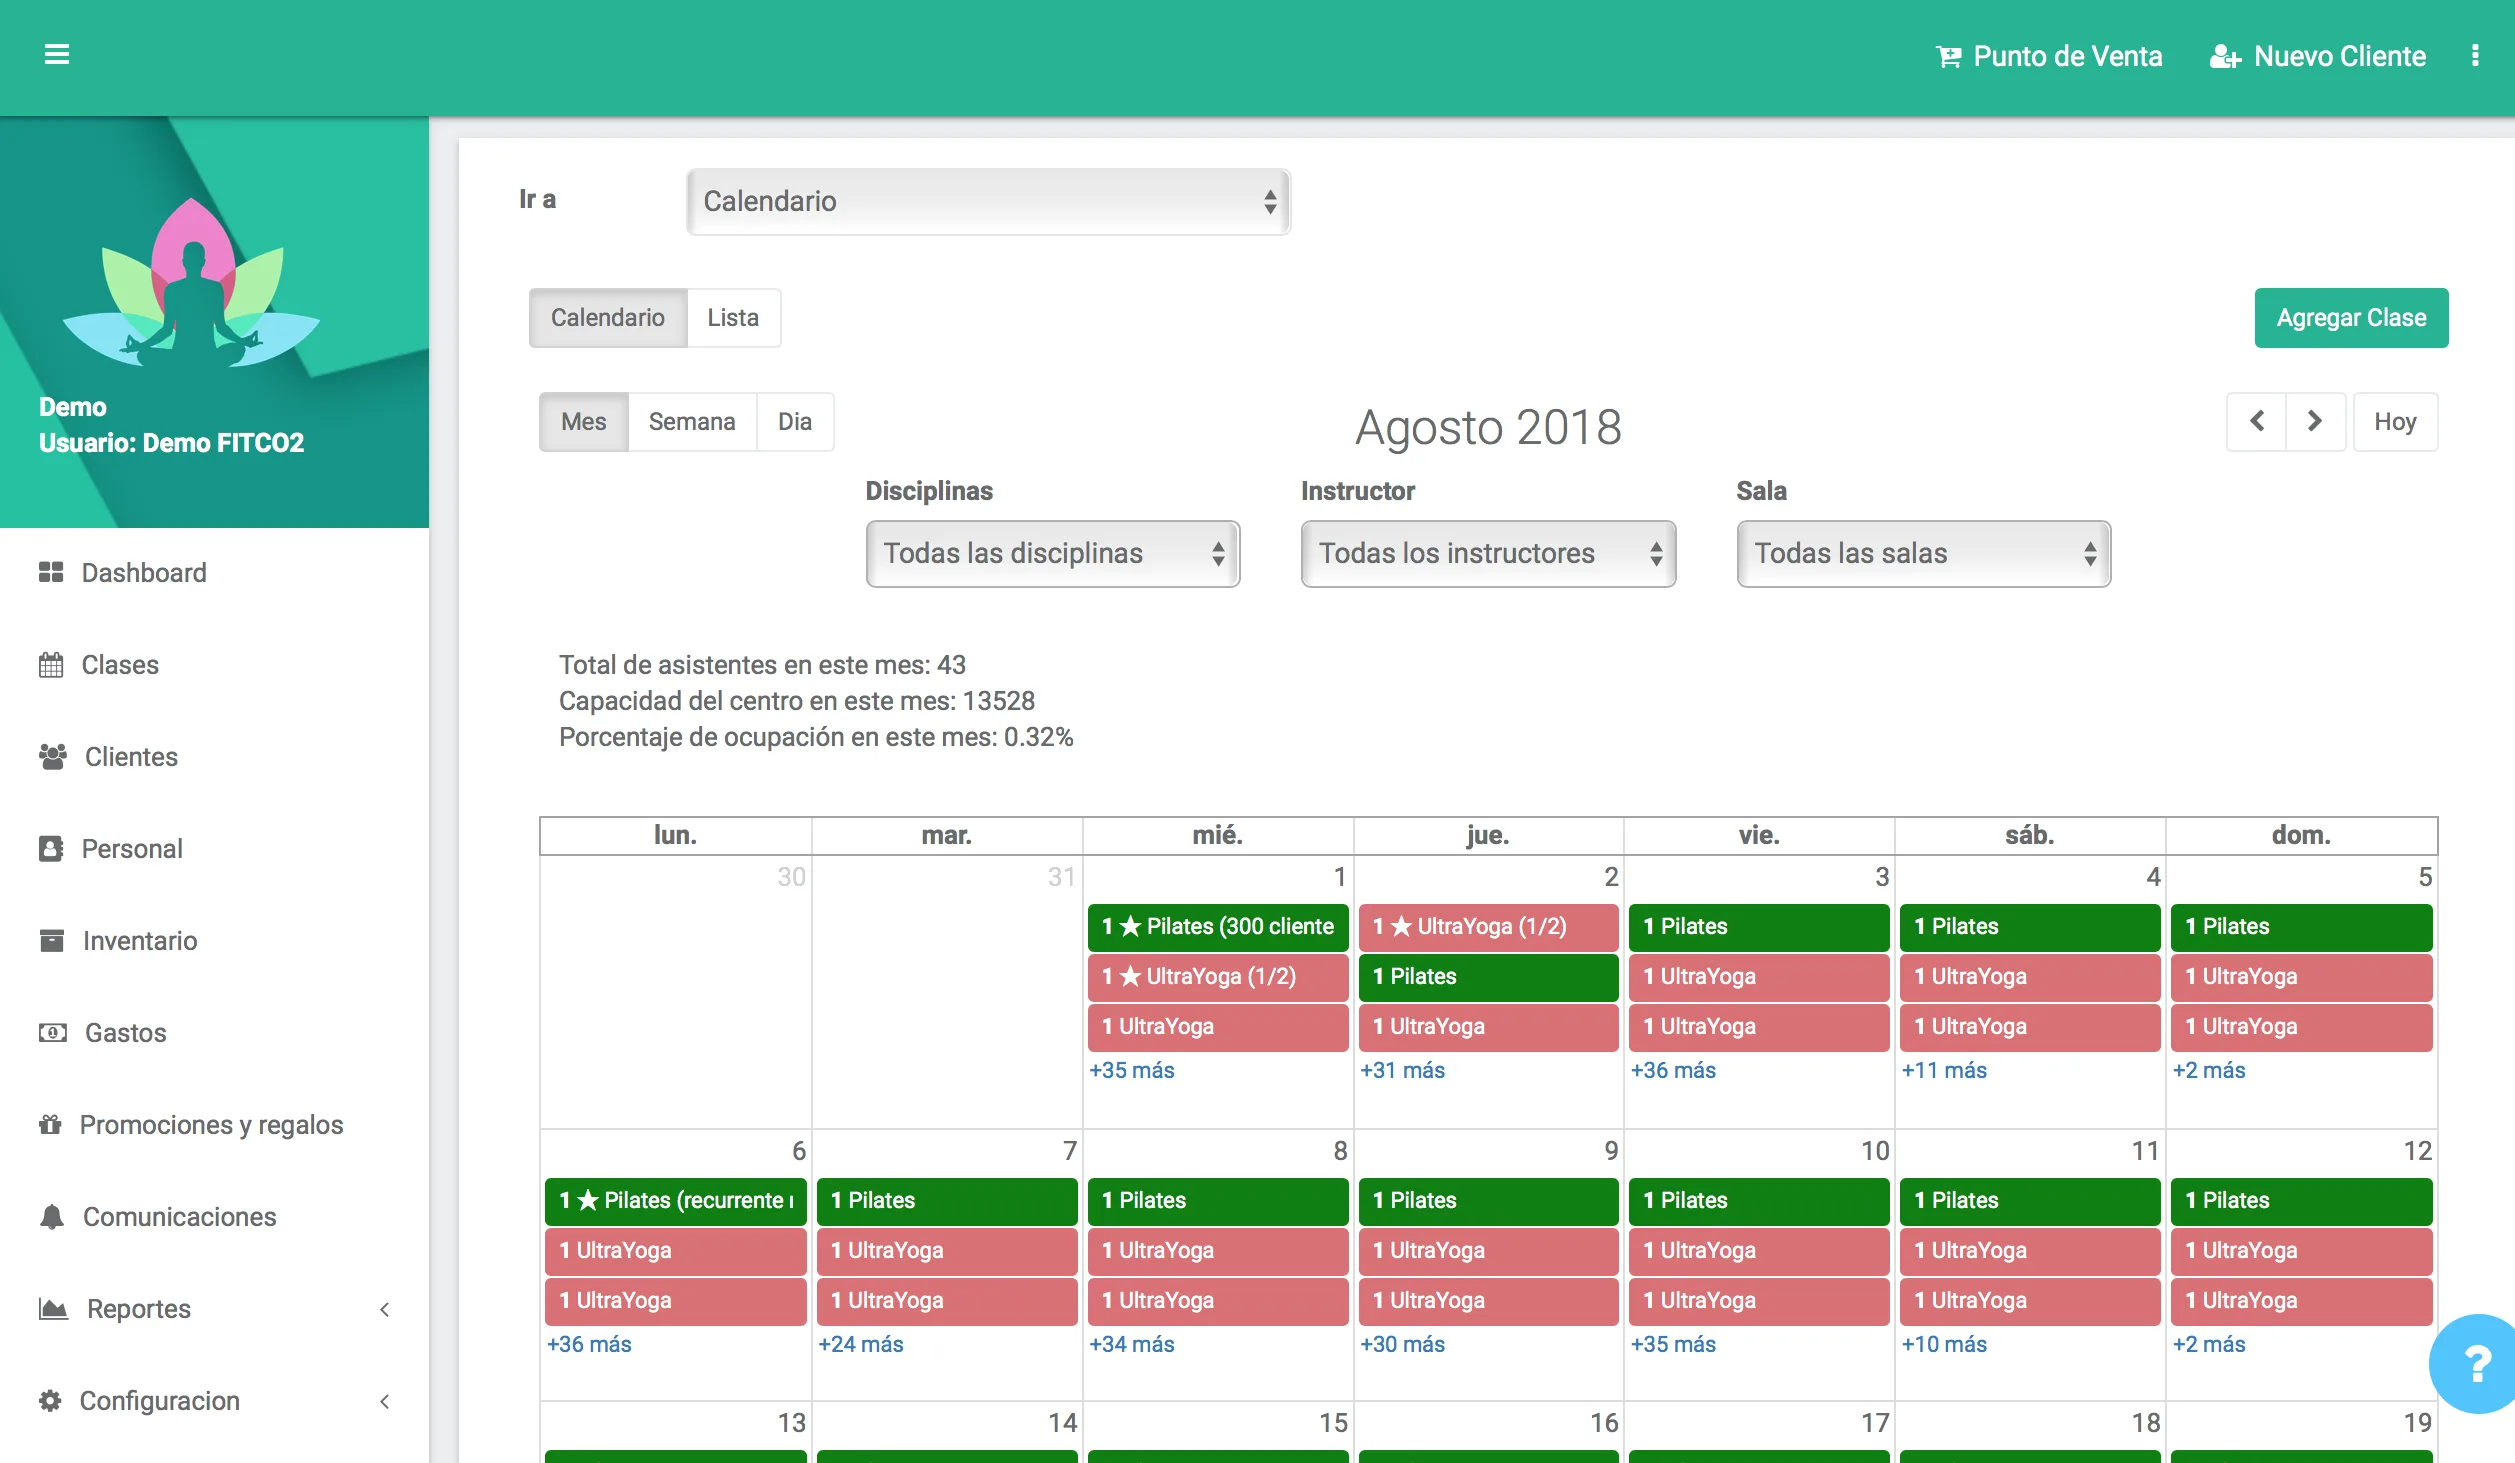Open starred Pilates (300 cliente event
Viewport: 2515px width, 1463px height.
pyautogui.click(x=1218, y=927)
